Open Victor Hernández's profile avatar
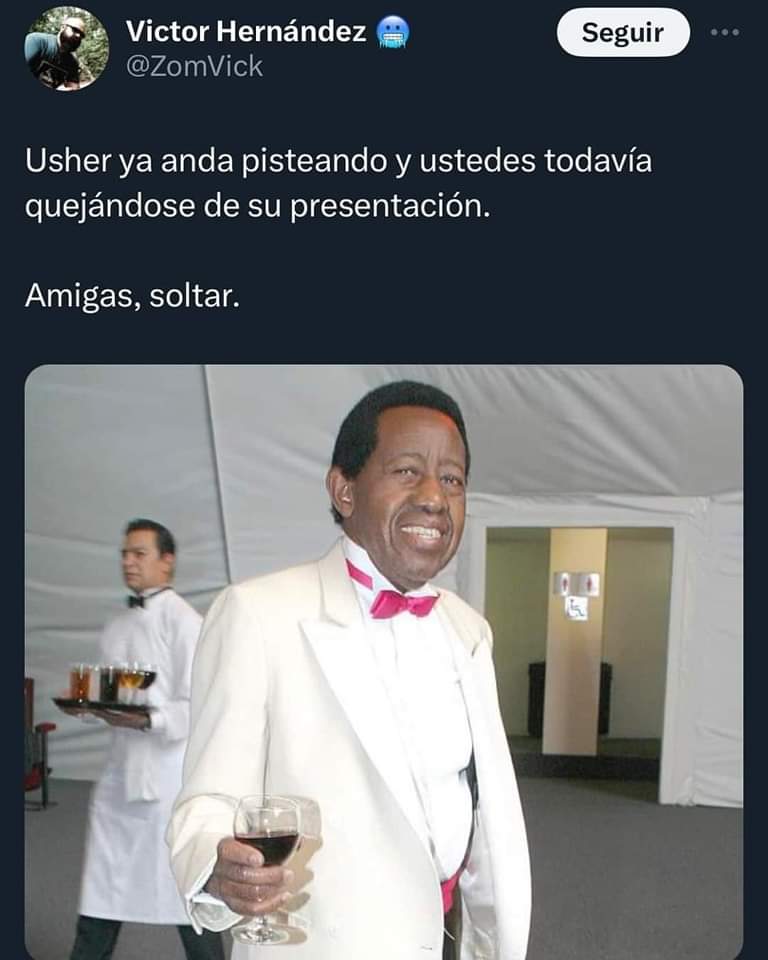Screen dimensions: 768x960 (67, 48)
